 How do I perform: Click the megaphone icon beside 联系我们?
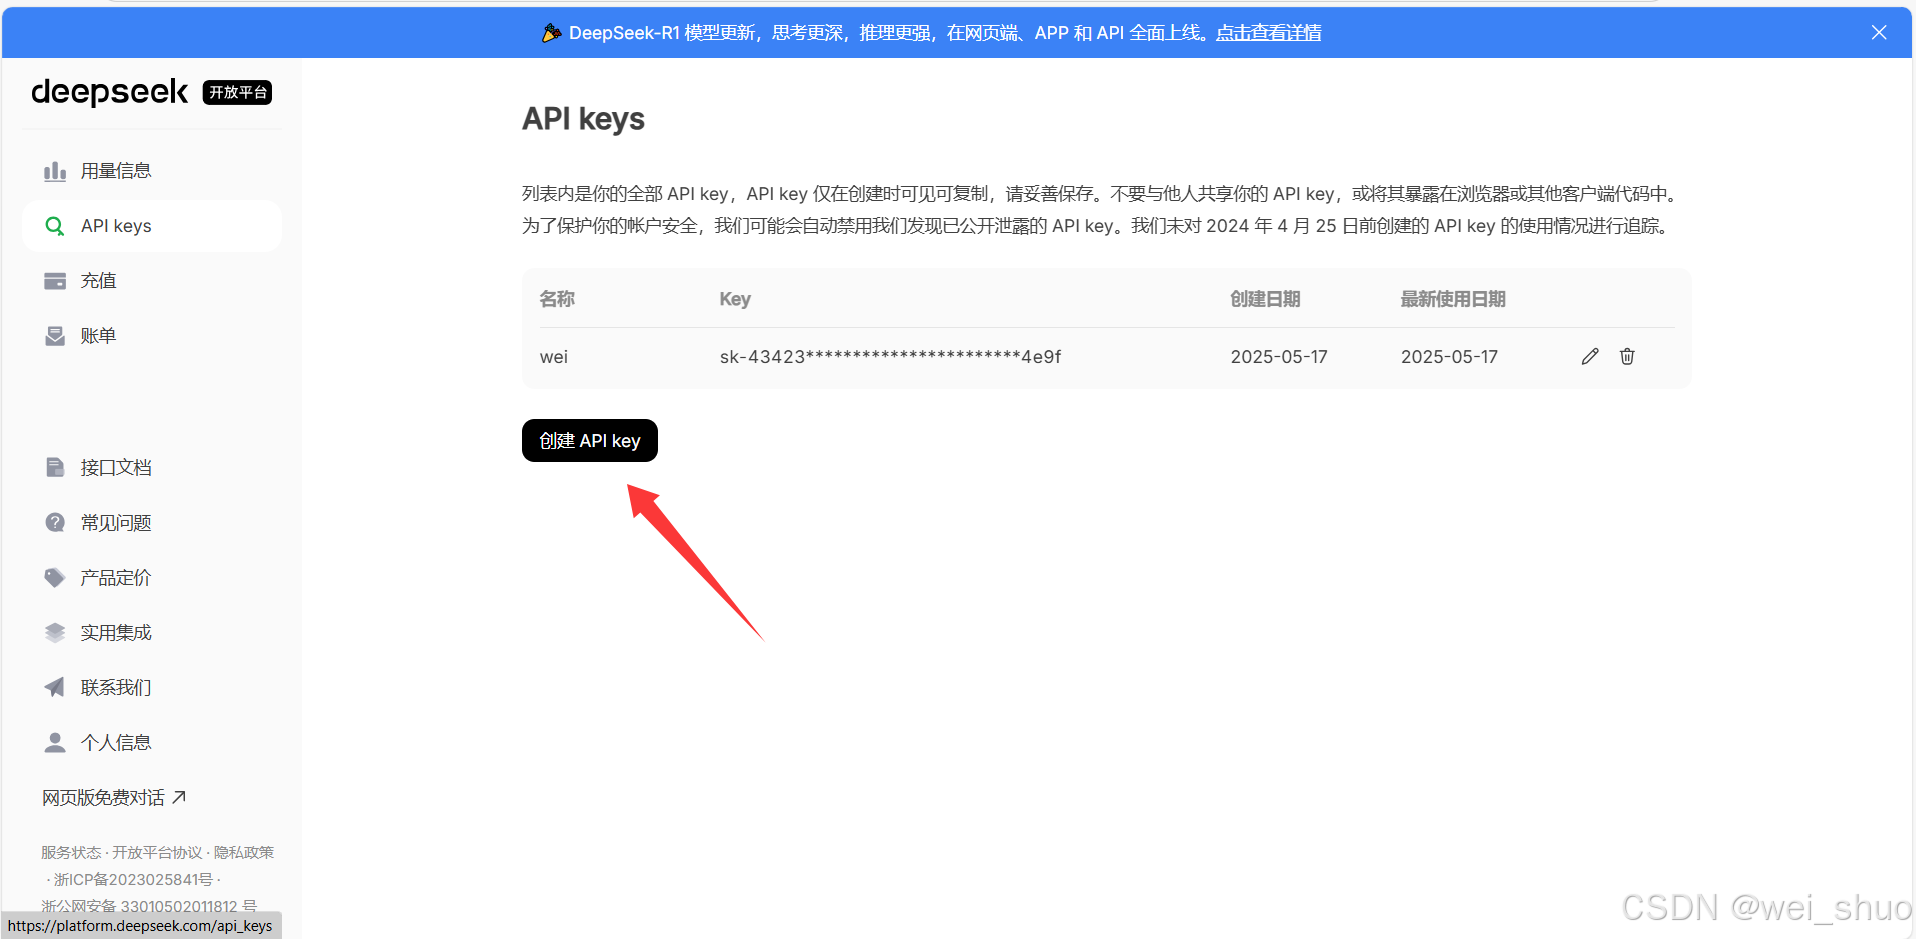[x=55, y=687]
